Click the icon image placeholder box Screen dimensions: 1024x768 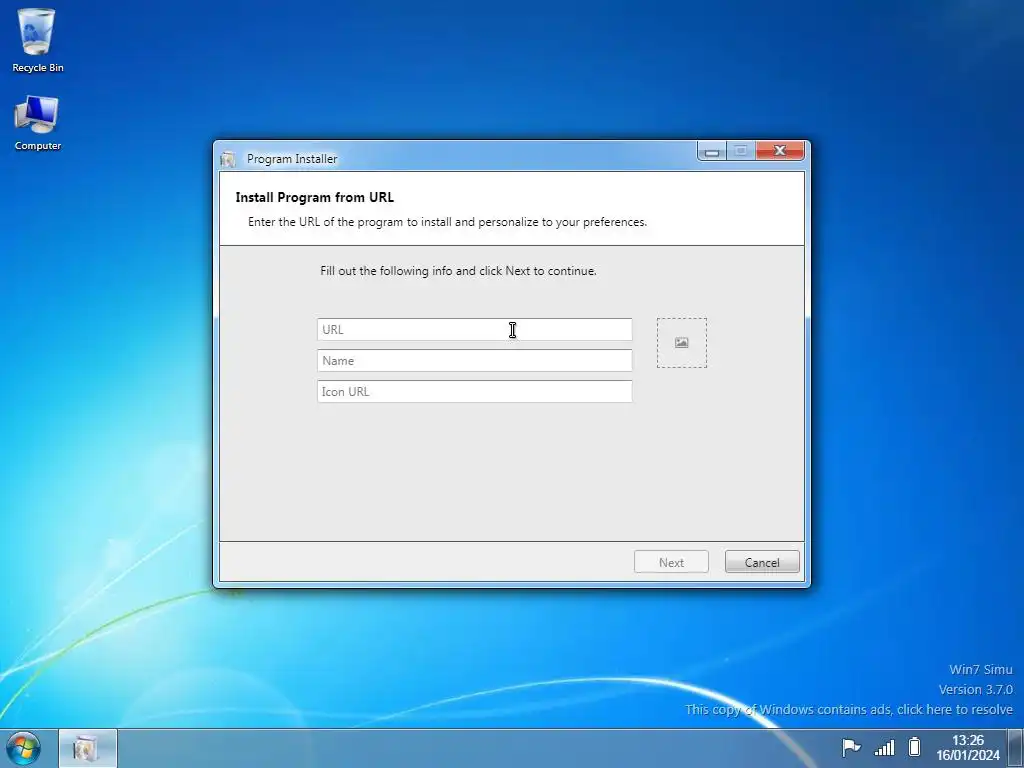681,343
